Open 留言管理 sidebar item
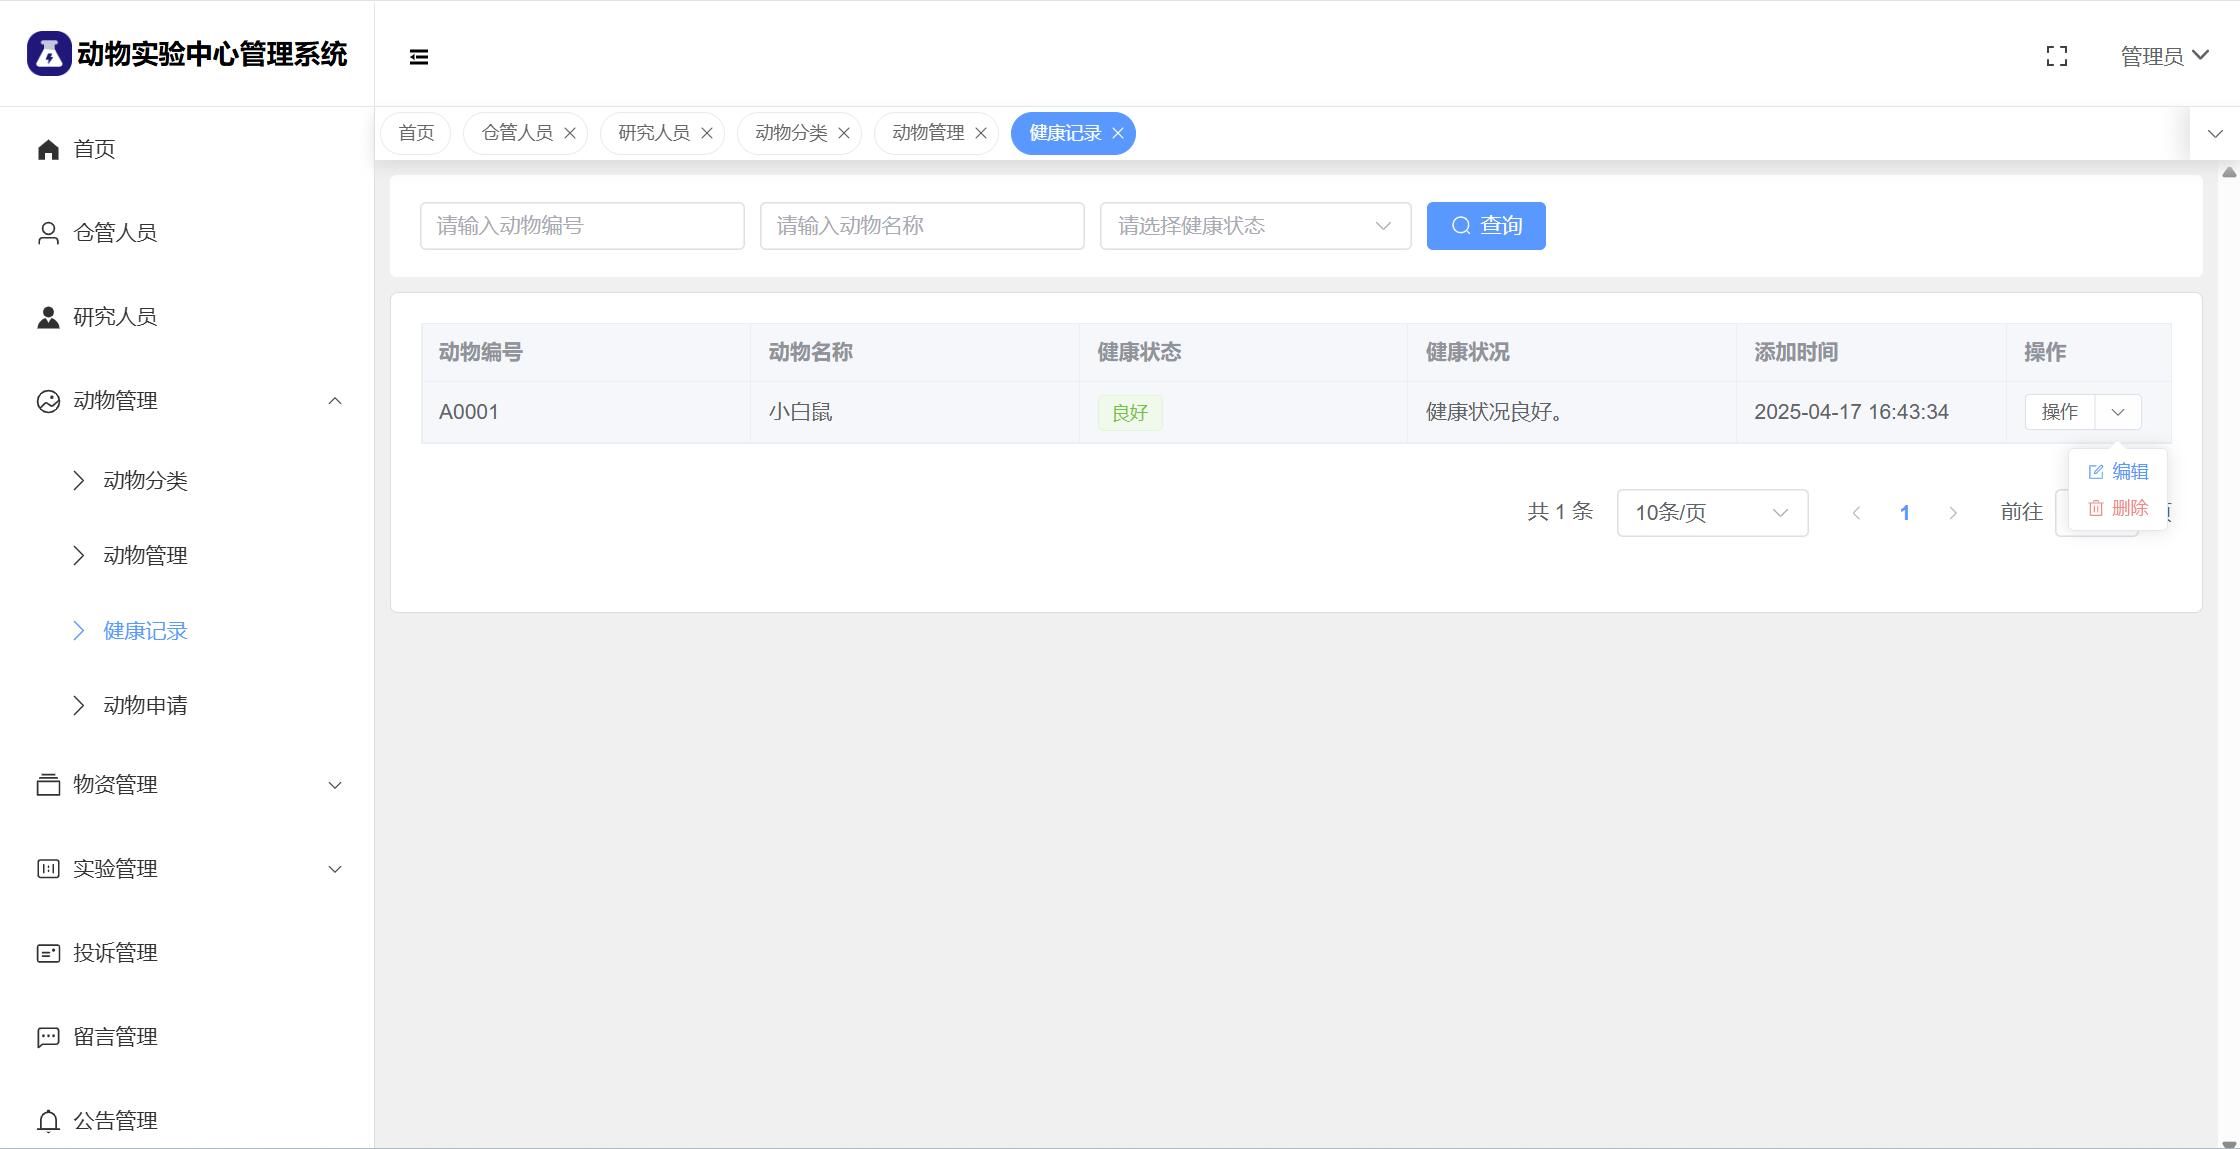 click(x=115, y=1037)
